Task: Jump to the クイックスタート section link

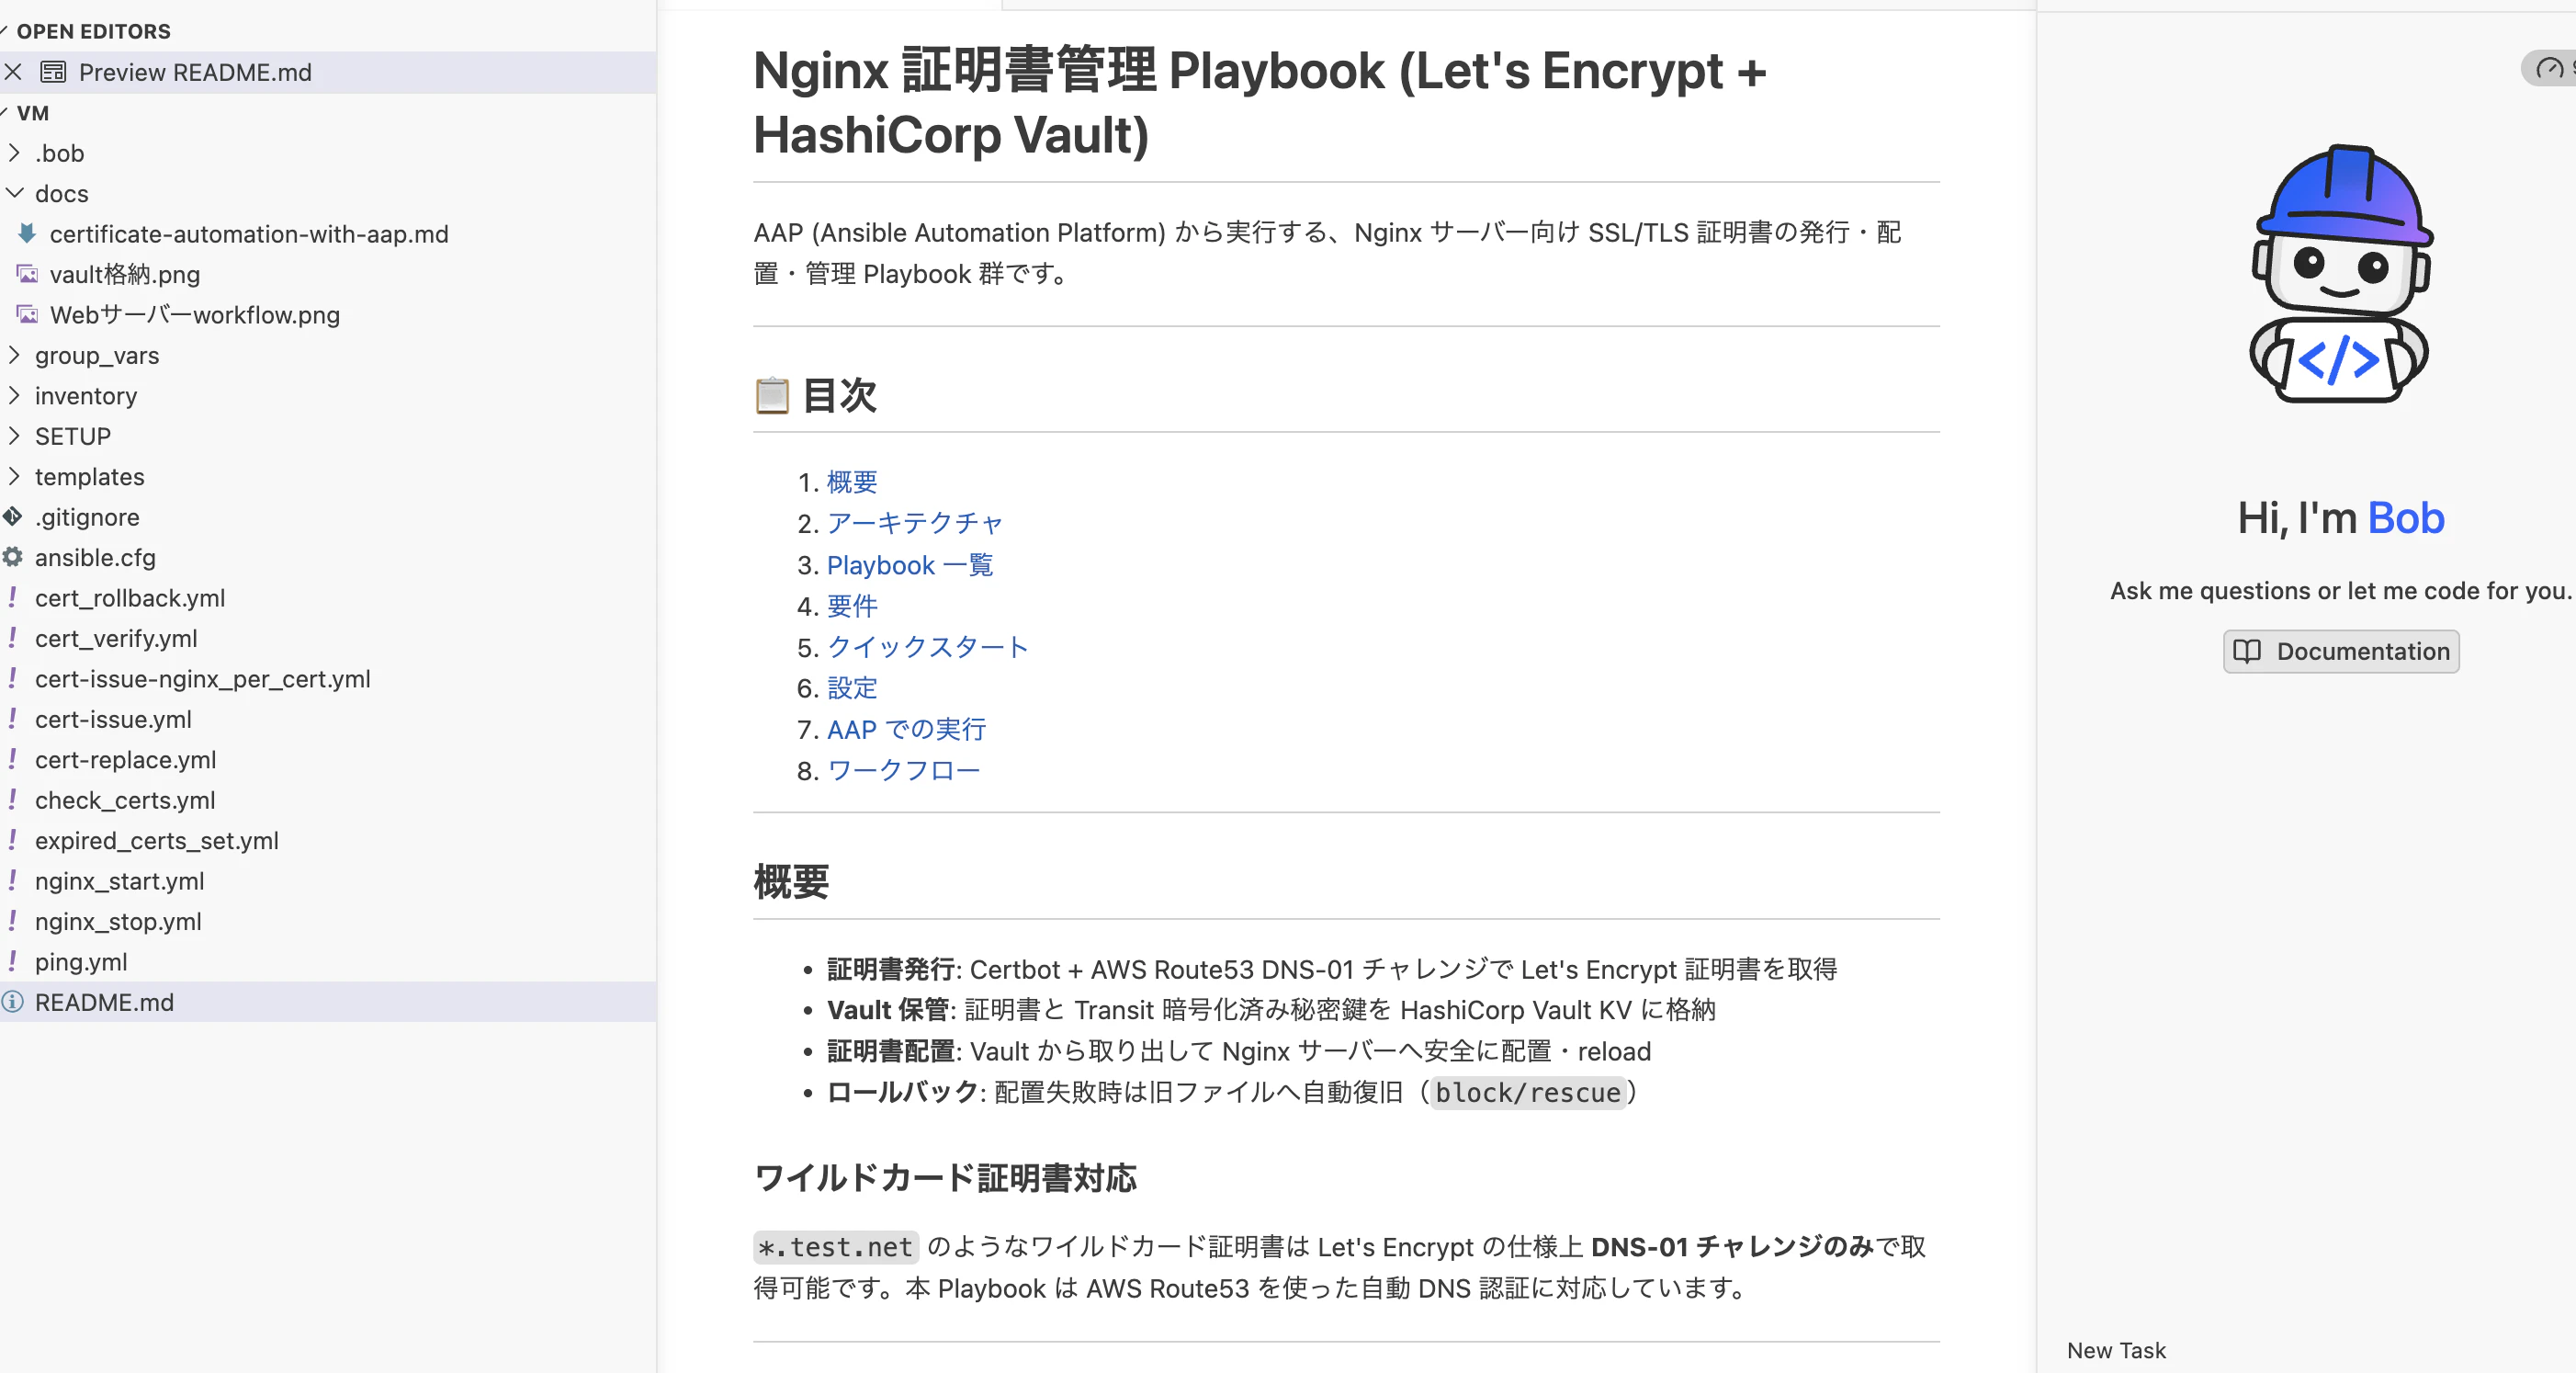Action: tap(927, 647)
